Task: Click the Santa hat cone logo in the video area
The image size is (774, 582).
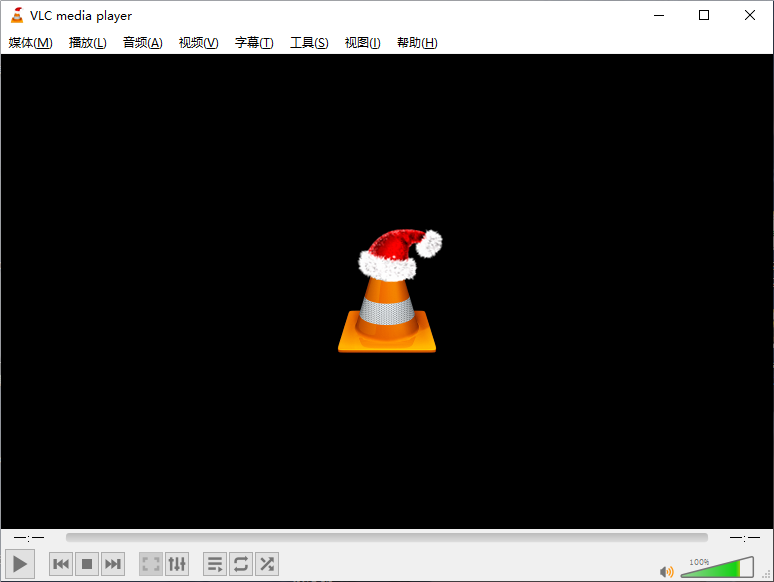Action: (389, 291)
